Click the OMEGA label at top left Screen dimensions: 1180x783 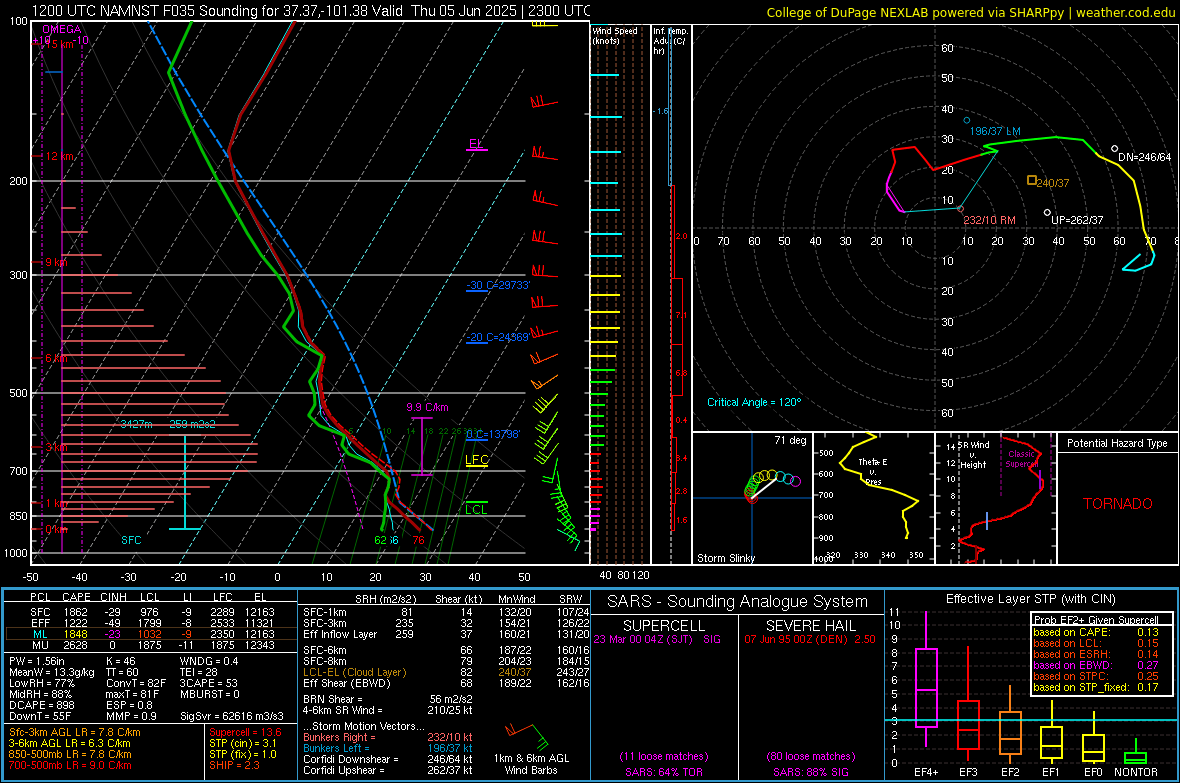[62, 29]
